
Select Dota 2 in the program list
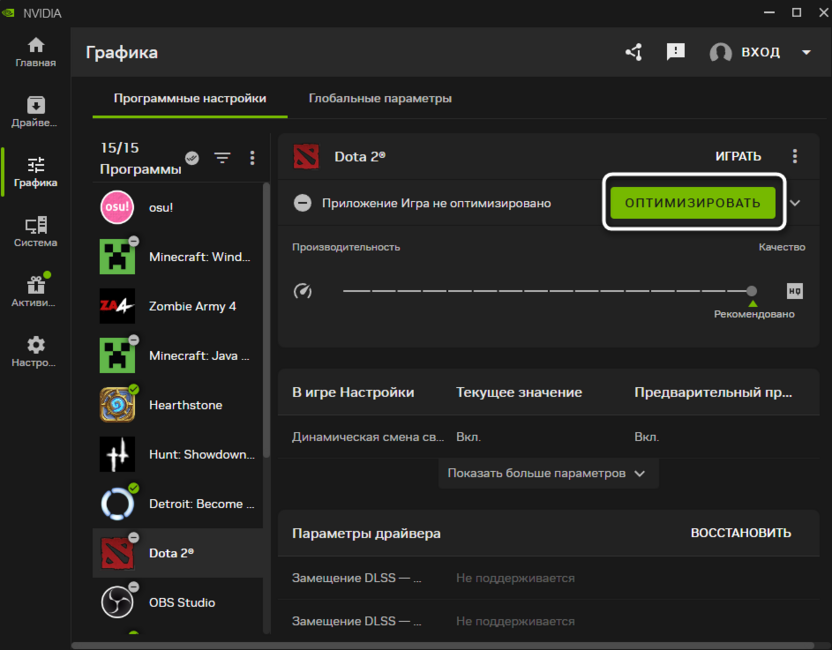pyautogui.click(x=178, y=553)
